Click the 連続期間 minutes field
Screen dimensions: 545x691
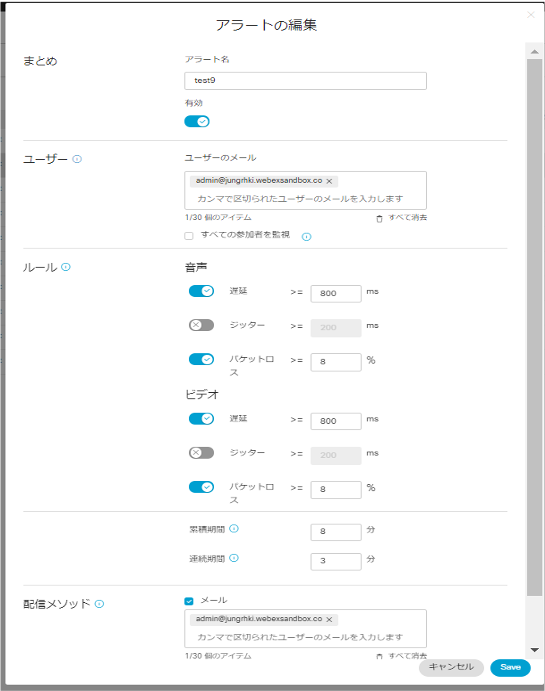(336, 561)
